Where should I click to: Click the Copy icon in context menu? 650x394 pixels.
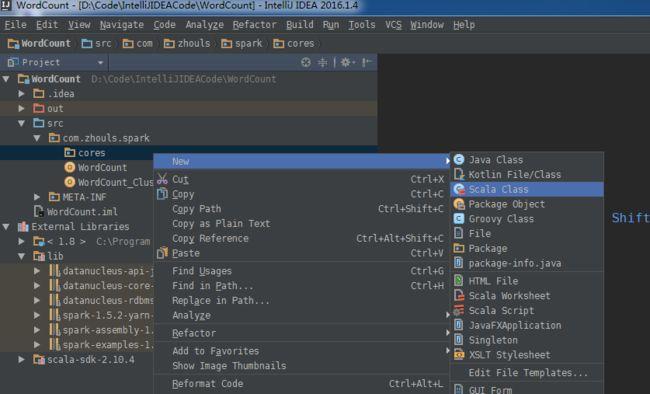click(x=162, y=194)
